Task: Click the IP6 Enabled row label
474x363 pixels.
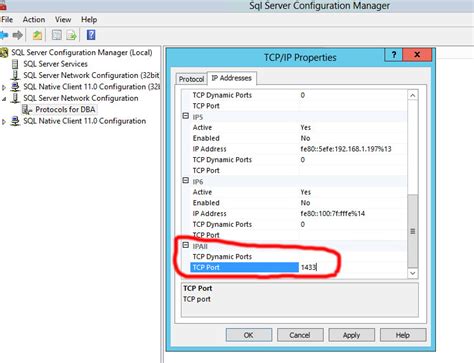Action: [206, 203]
